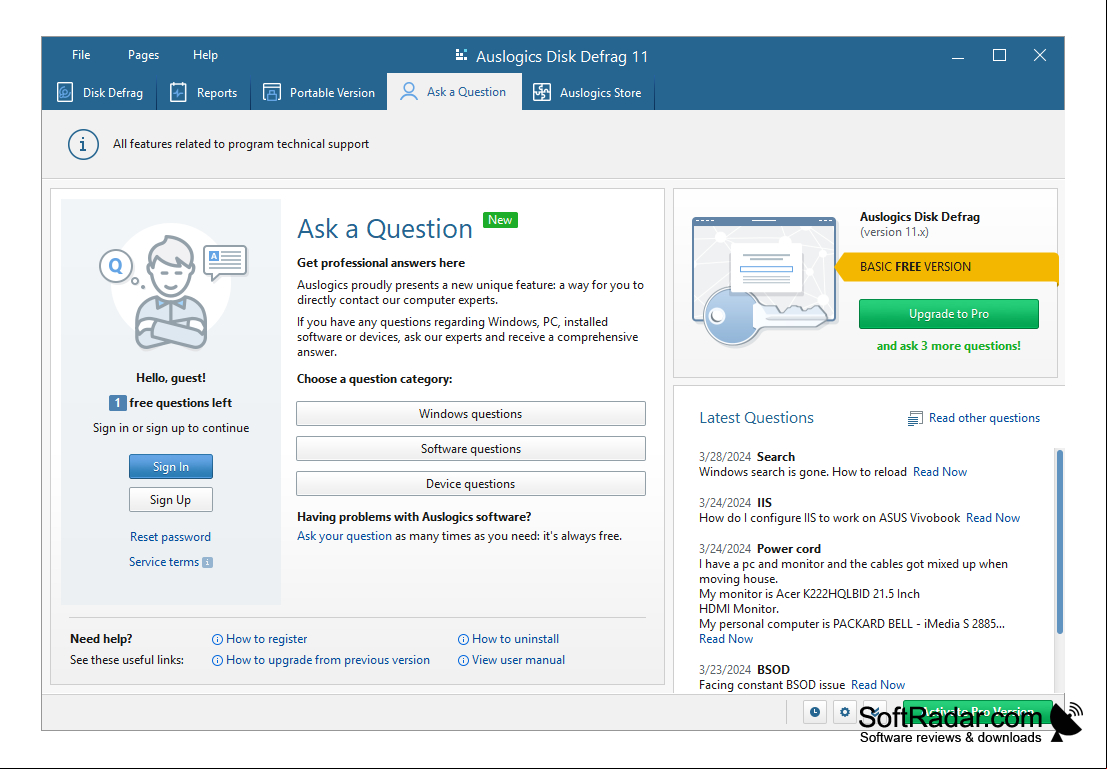
Task: Click the license key illustration
Action: tap(765, 282)
